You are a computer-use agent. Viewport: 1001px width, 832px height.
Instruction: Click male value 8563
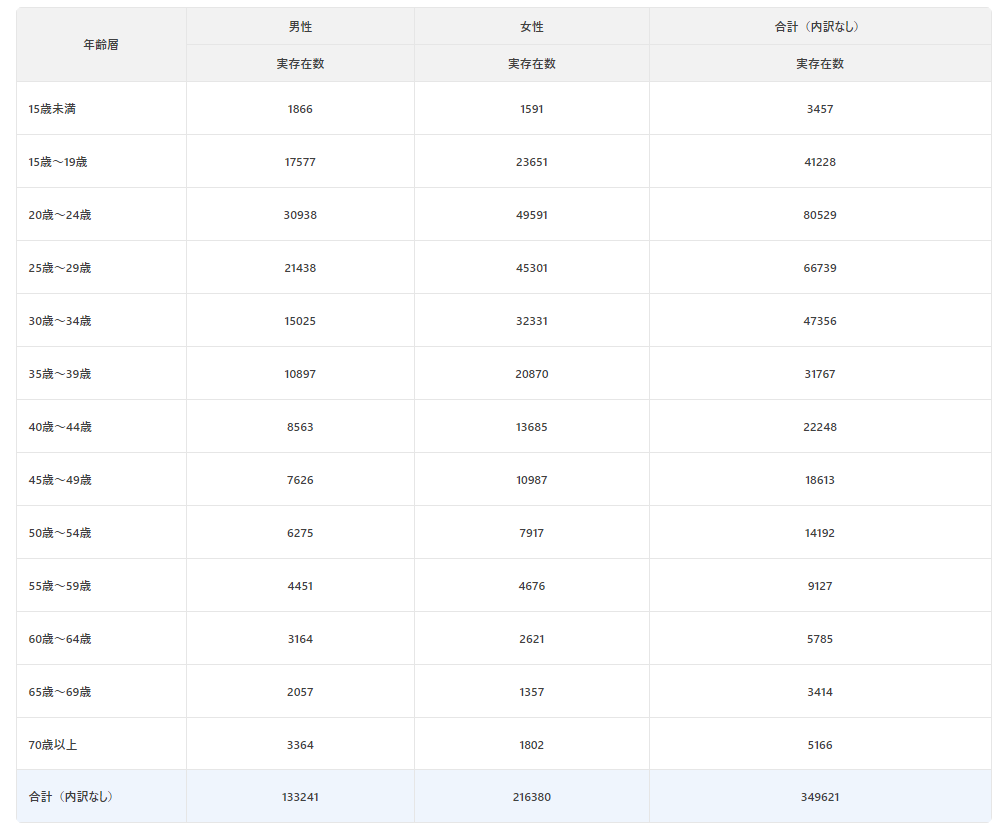point(300,427)
